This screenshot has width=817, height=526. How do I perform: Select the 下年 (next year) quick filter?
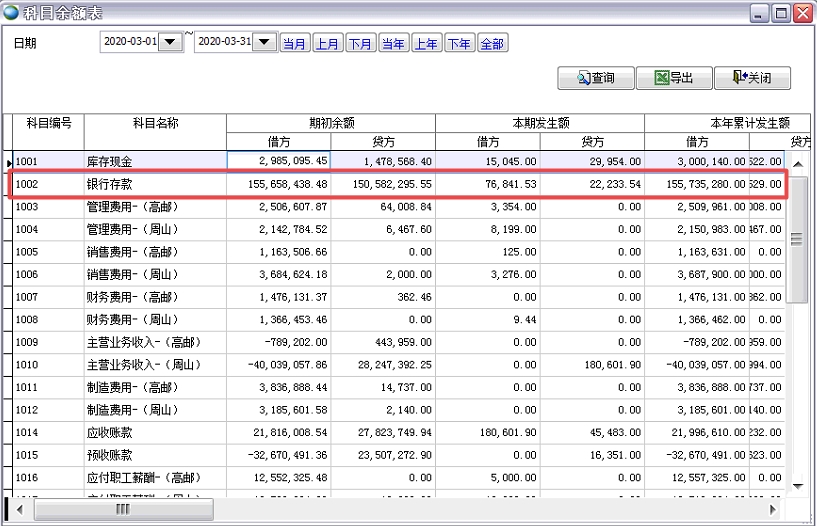coord(459,43)
